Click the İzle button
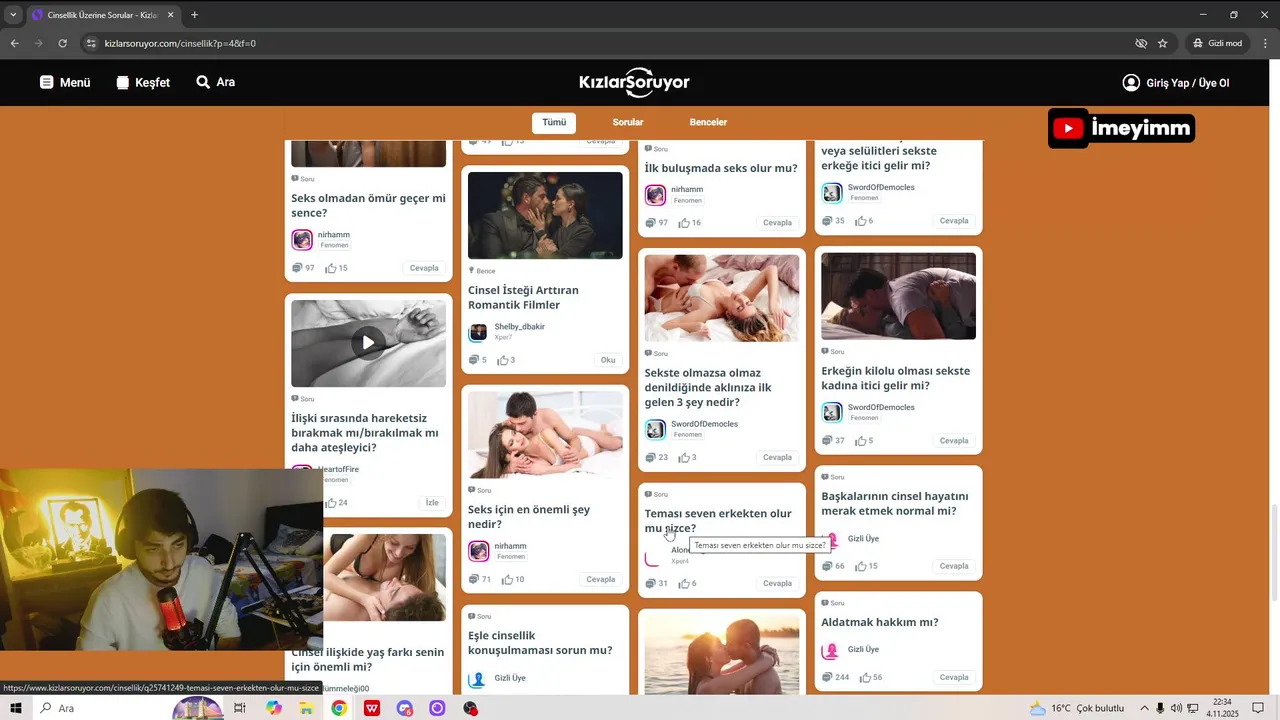This screenshot has width=1280, height=720. tap(432, 503)
